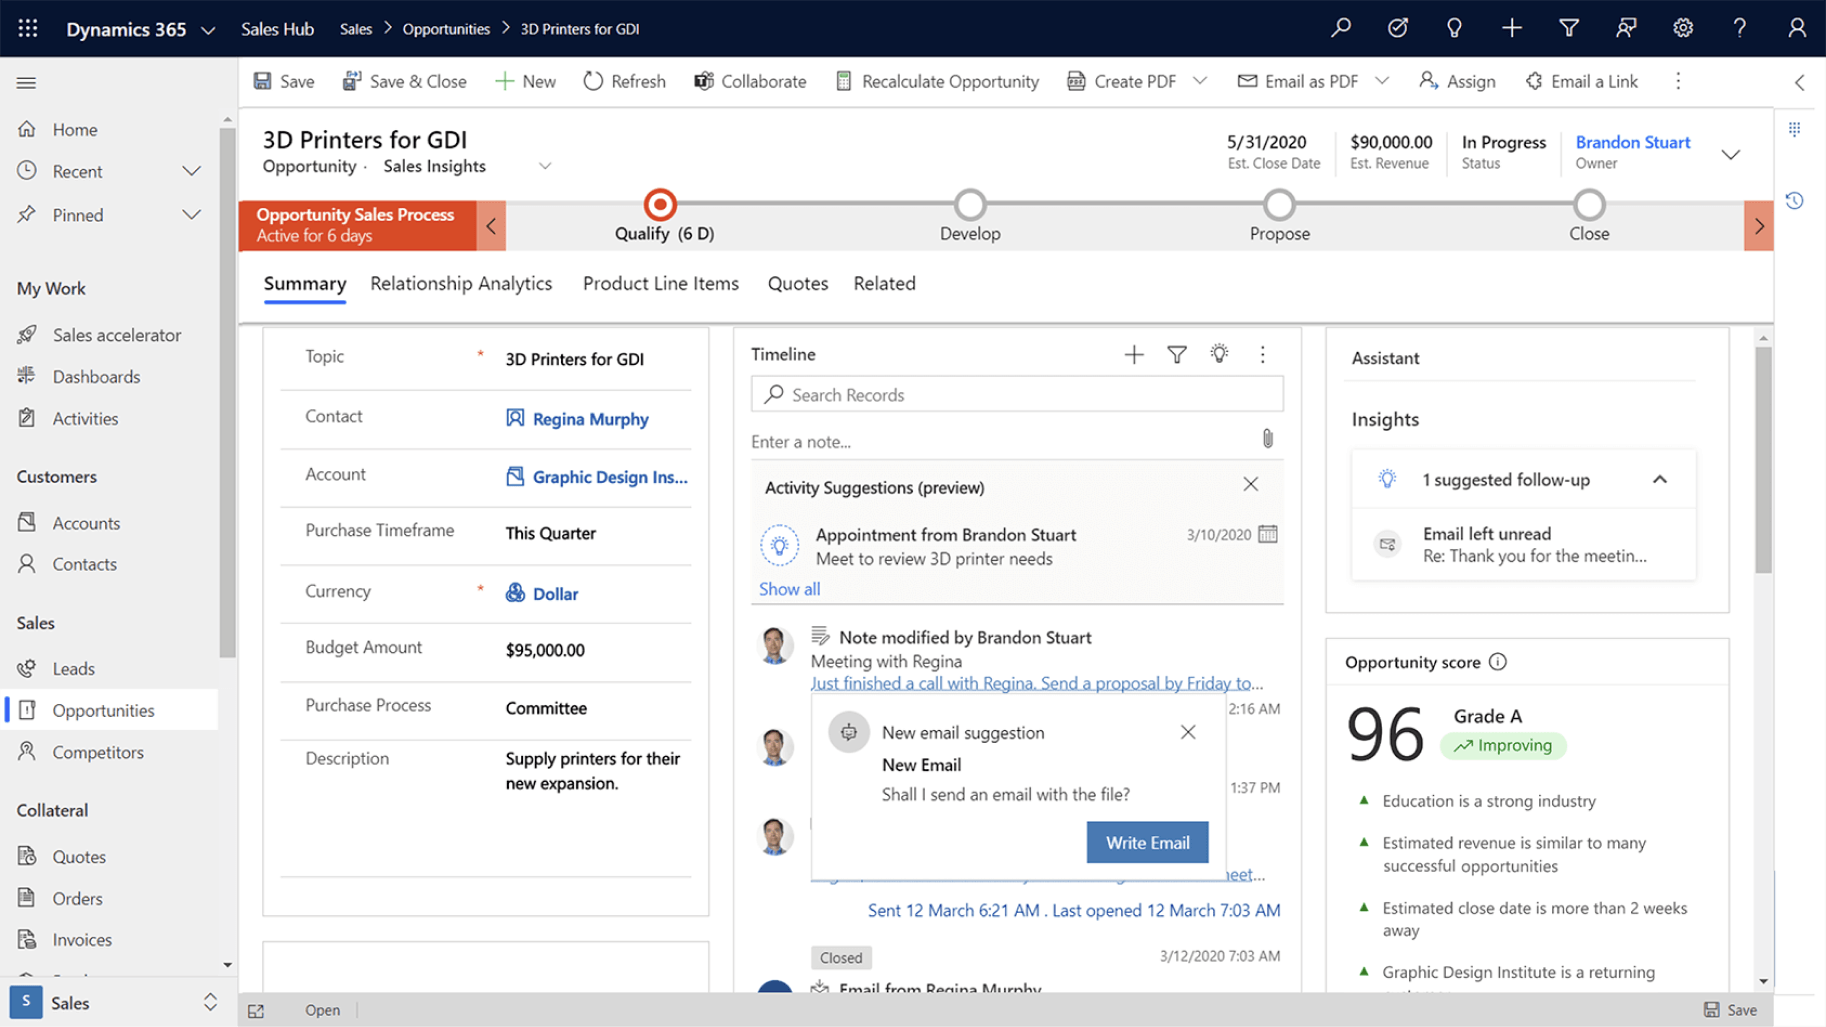
Task: Open the Regina Murphy contact
Action: pyautogui.click(x=591, y=419)
